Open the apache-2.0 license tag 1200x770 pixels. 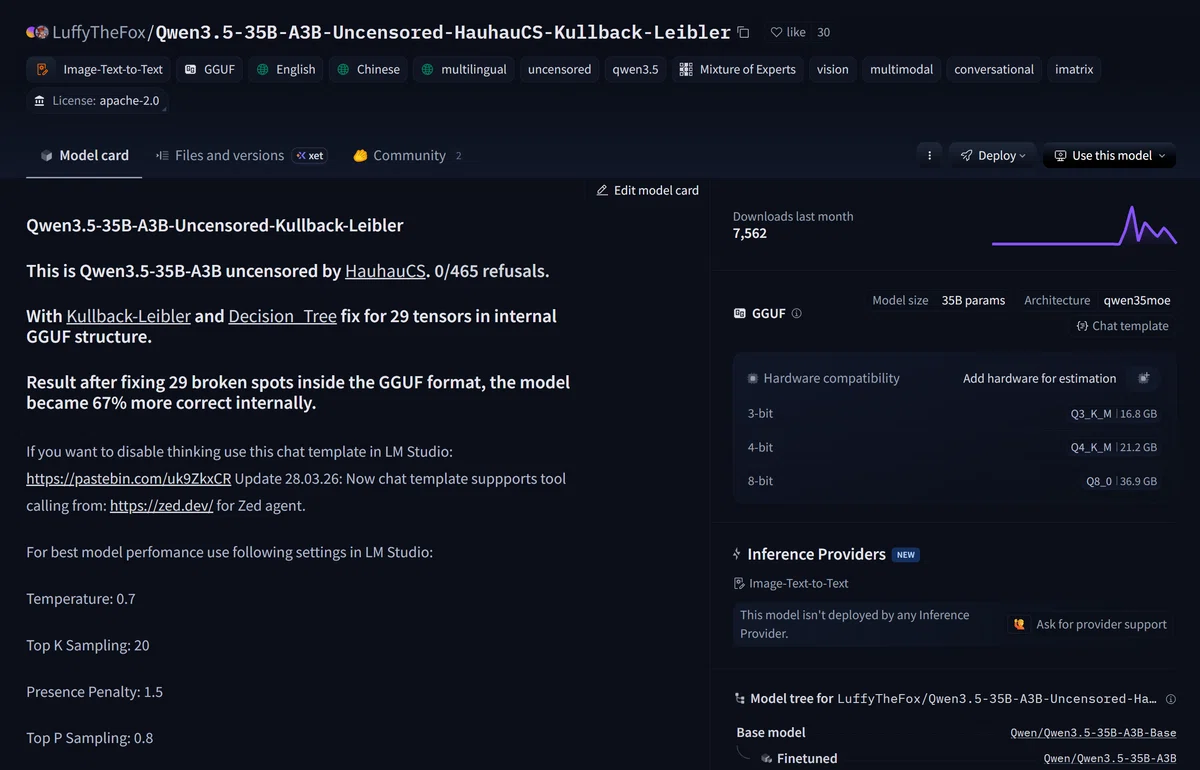coord(97,101)
